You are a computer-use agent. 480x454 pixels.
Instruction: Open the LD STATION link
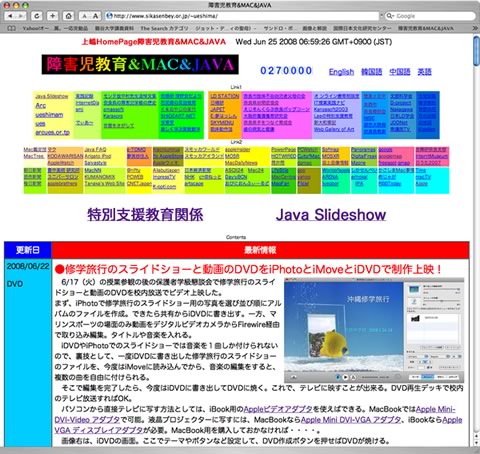(x=225, y=96)
